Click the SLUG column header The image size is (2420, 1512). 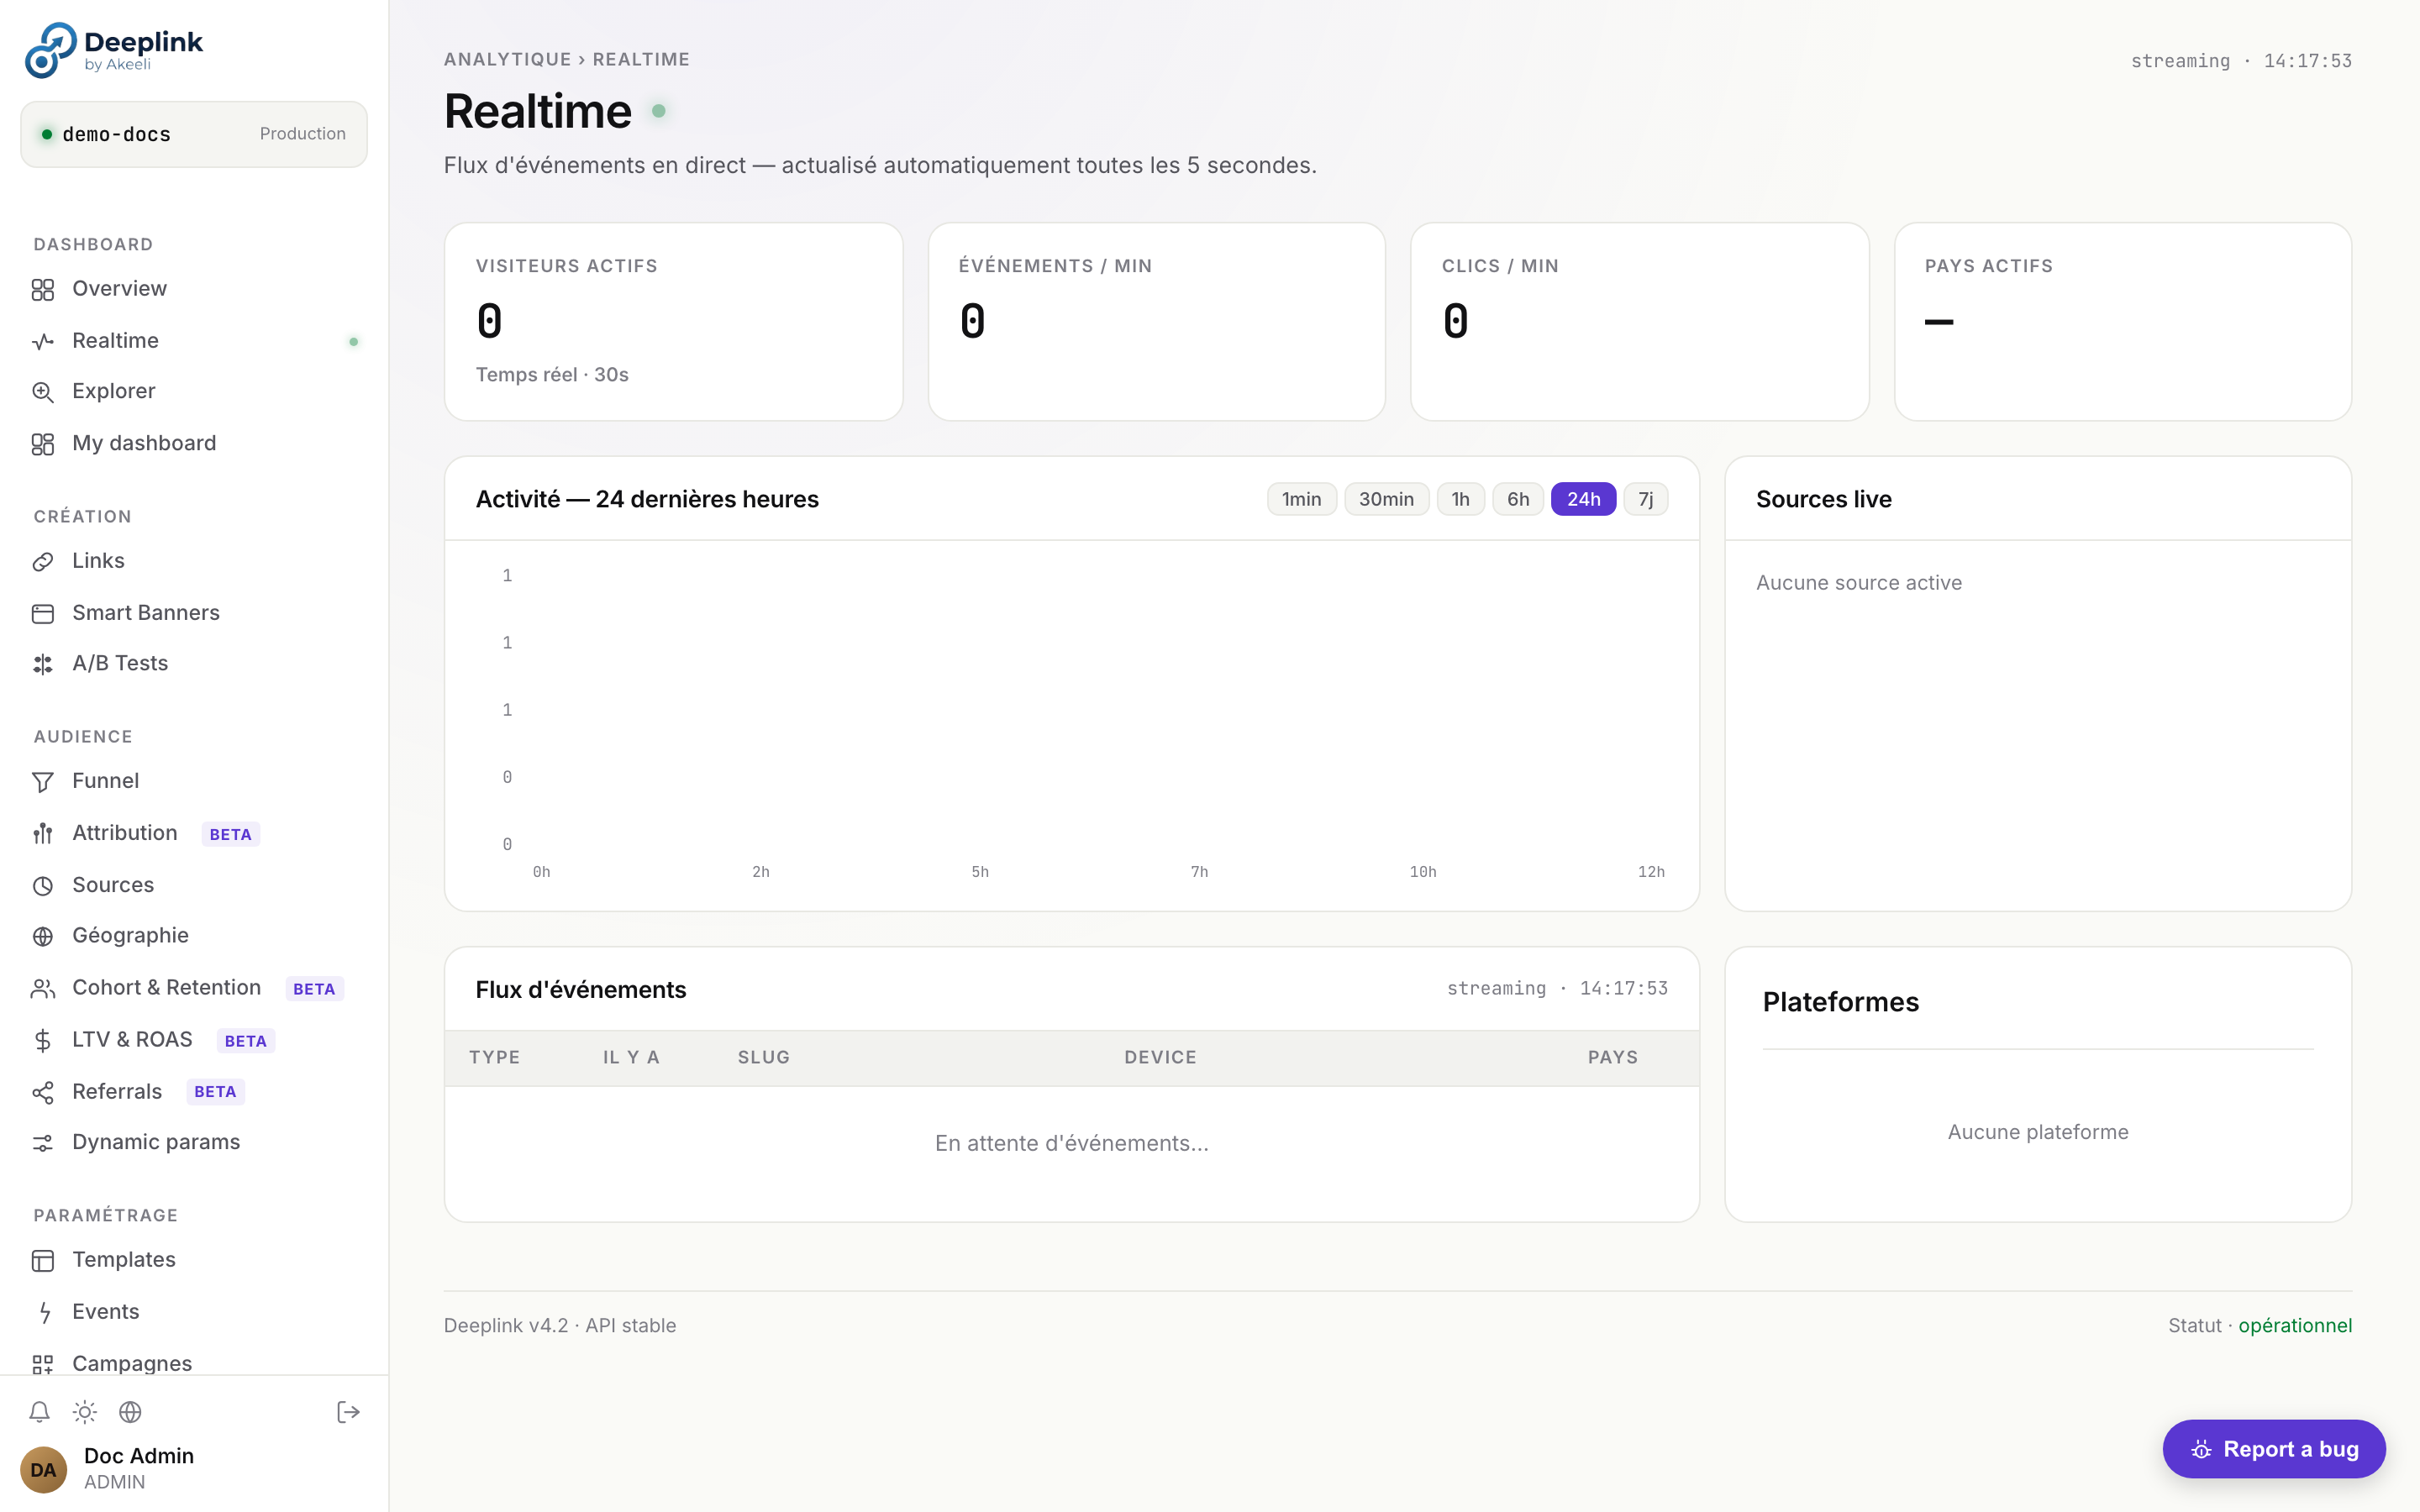(x=764, y=1058)
